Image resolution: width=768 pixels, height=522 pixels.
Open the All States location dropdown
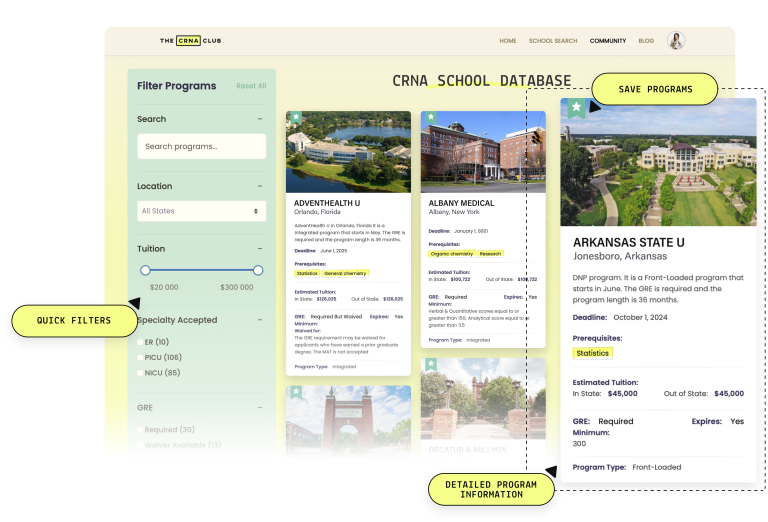click(x=202, y=211)
